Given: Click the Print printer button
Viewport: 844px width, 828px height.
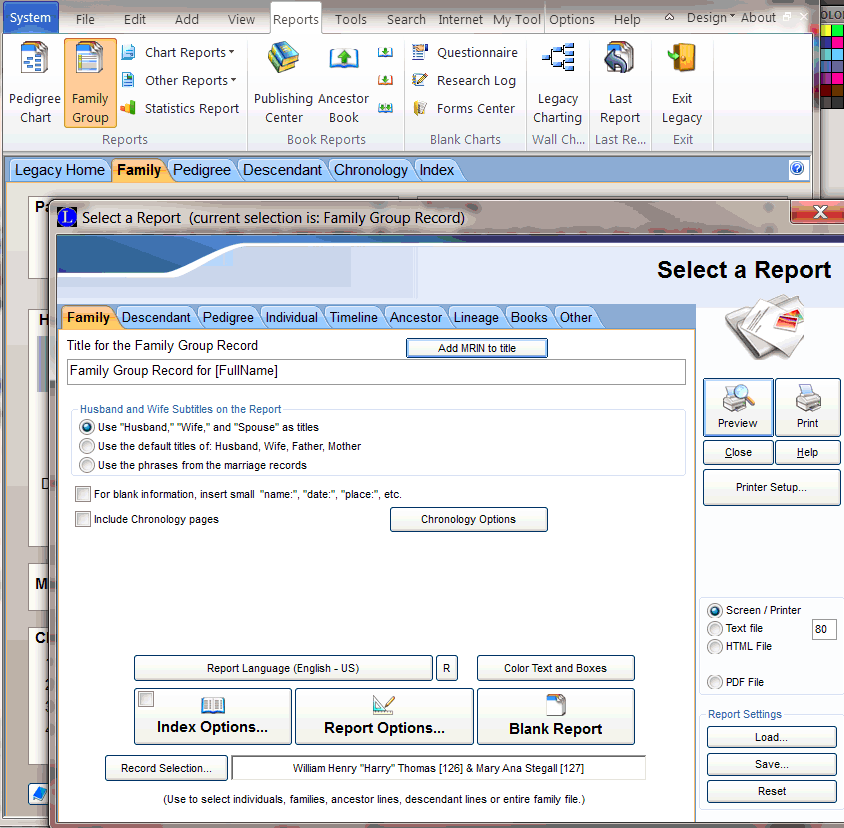Looking at the screenshot, I should tap(807, 407).
